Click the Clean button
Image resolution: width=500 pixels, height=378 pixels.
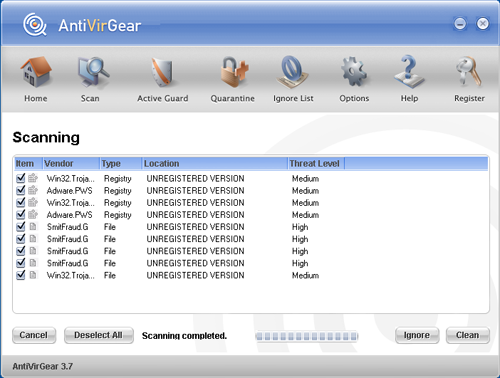pyautogui.click(x=468, y=335)
